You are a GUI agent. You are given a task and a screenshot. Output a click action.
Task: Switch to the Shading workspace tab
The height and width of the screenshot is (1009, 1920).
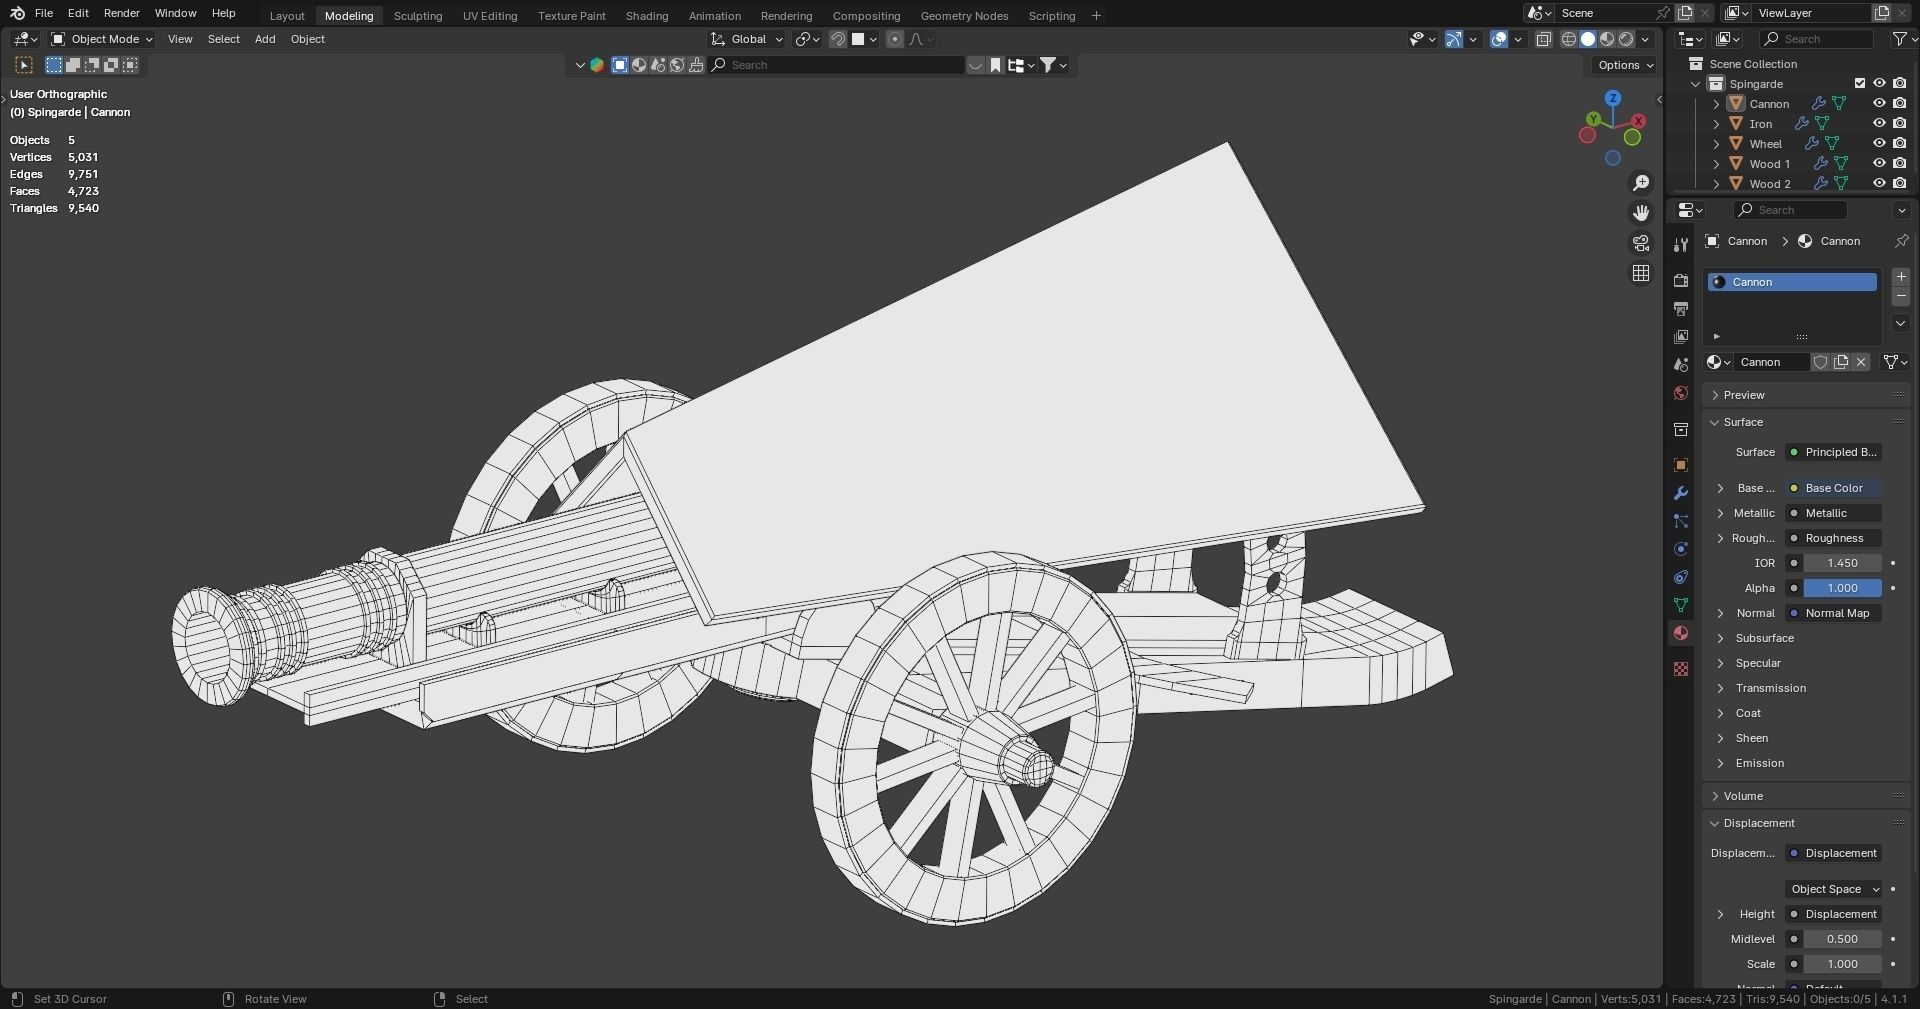(647, 16)
